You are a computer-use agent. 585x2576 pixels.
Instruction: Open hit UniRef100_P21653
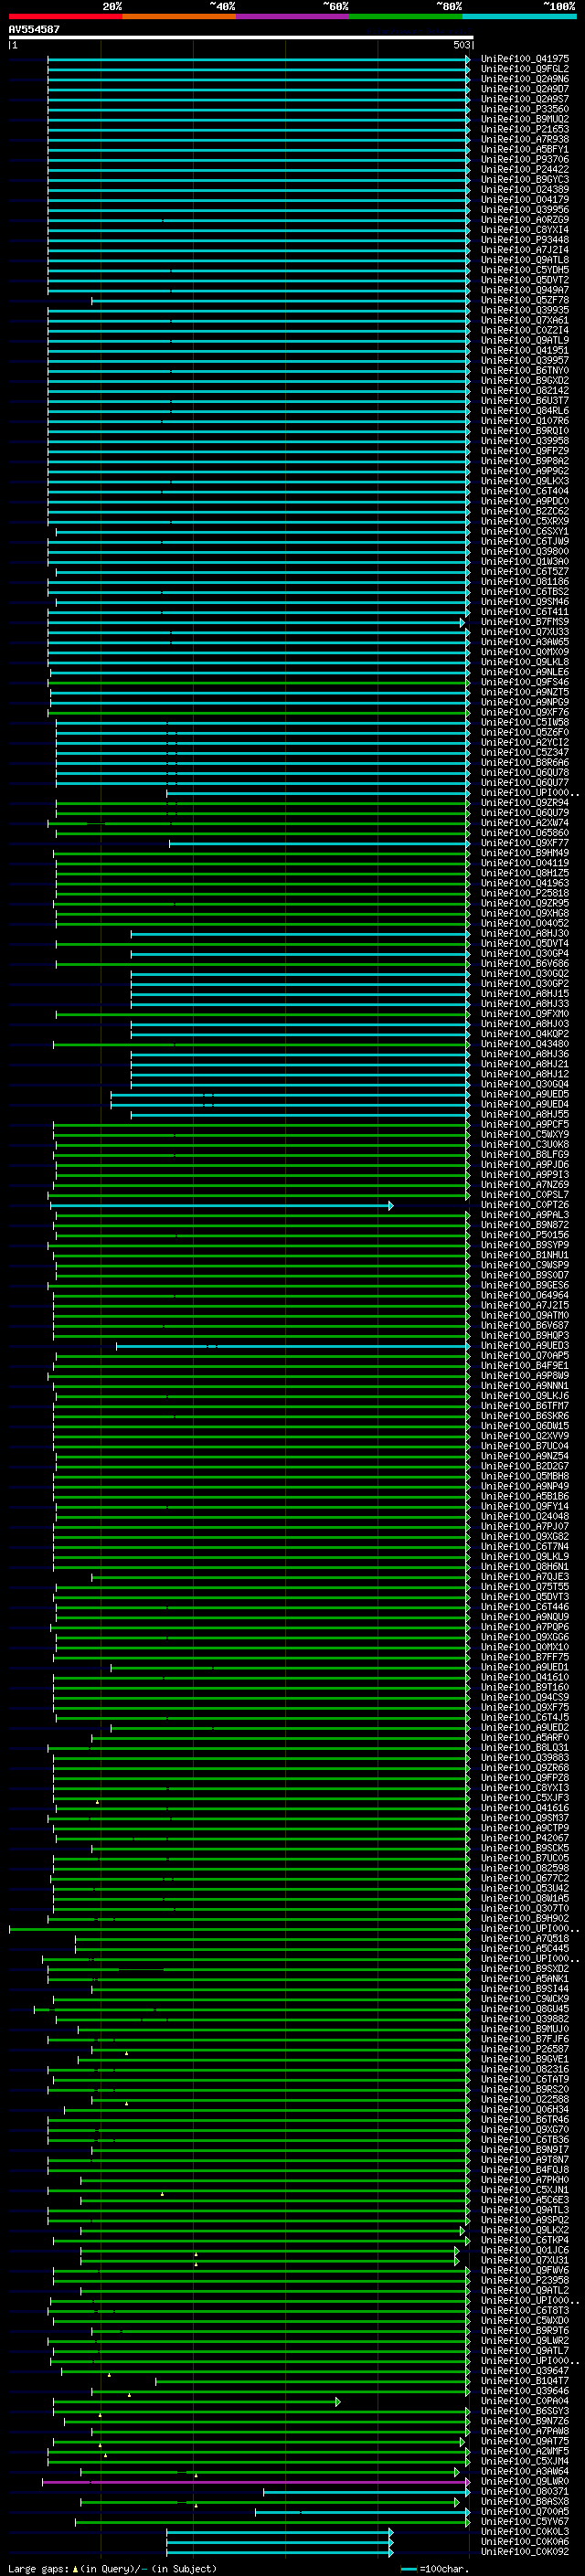coord(525,129)
